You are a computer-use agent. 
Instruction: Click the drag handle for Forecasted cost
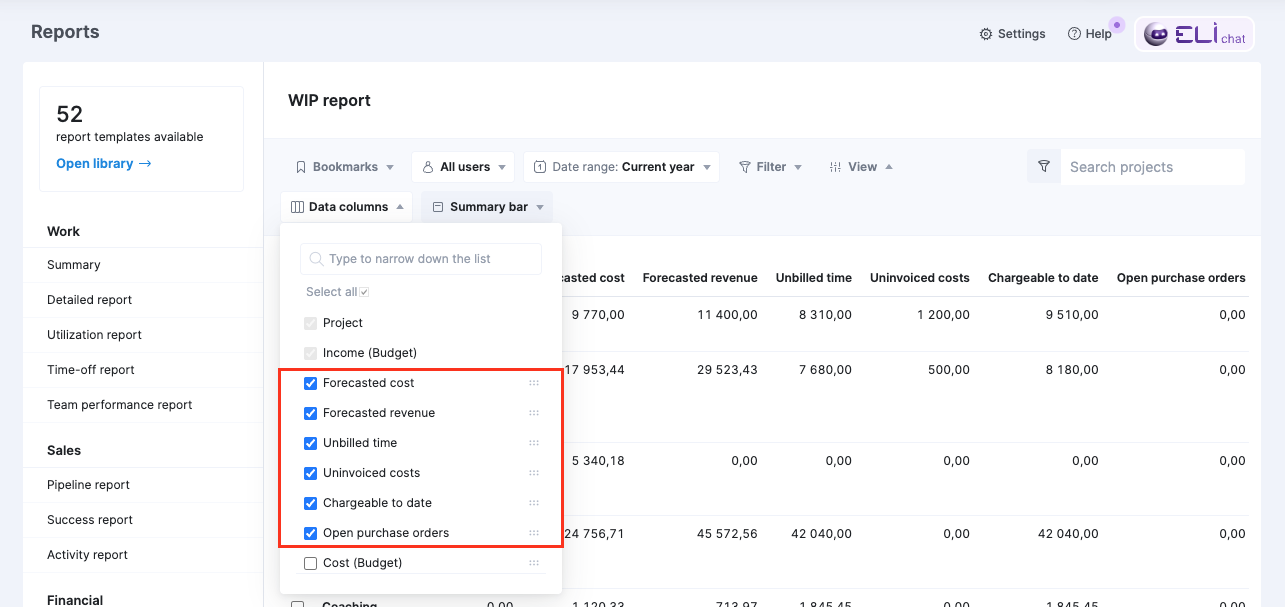click(534, 383)
